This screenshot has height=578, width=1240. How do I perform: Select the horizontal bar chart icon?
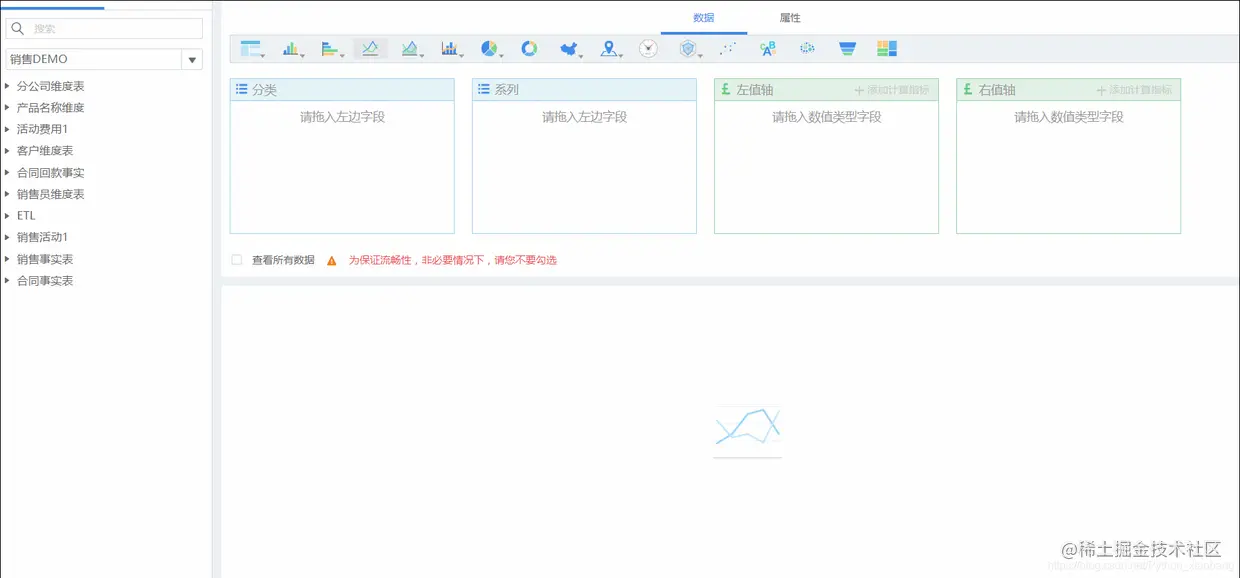coord(330,49)
